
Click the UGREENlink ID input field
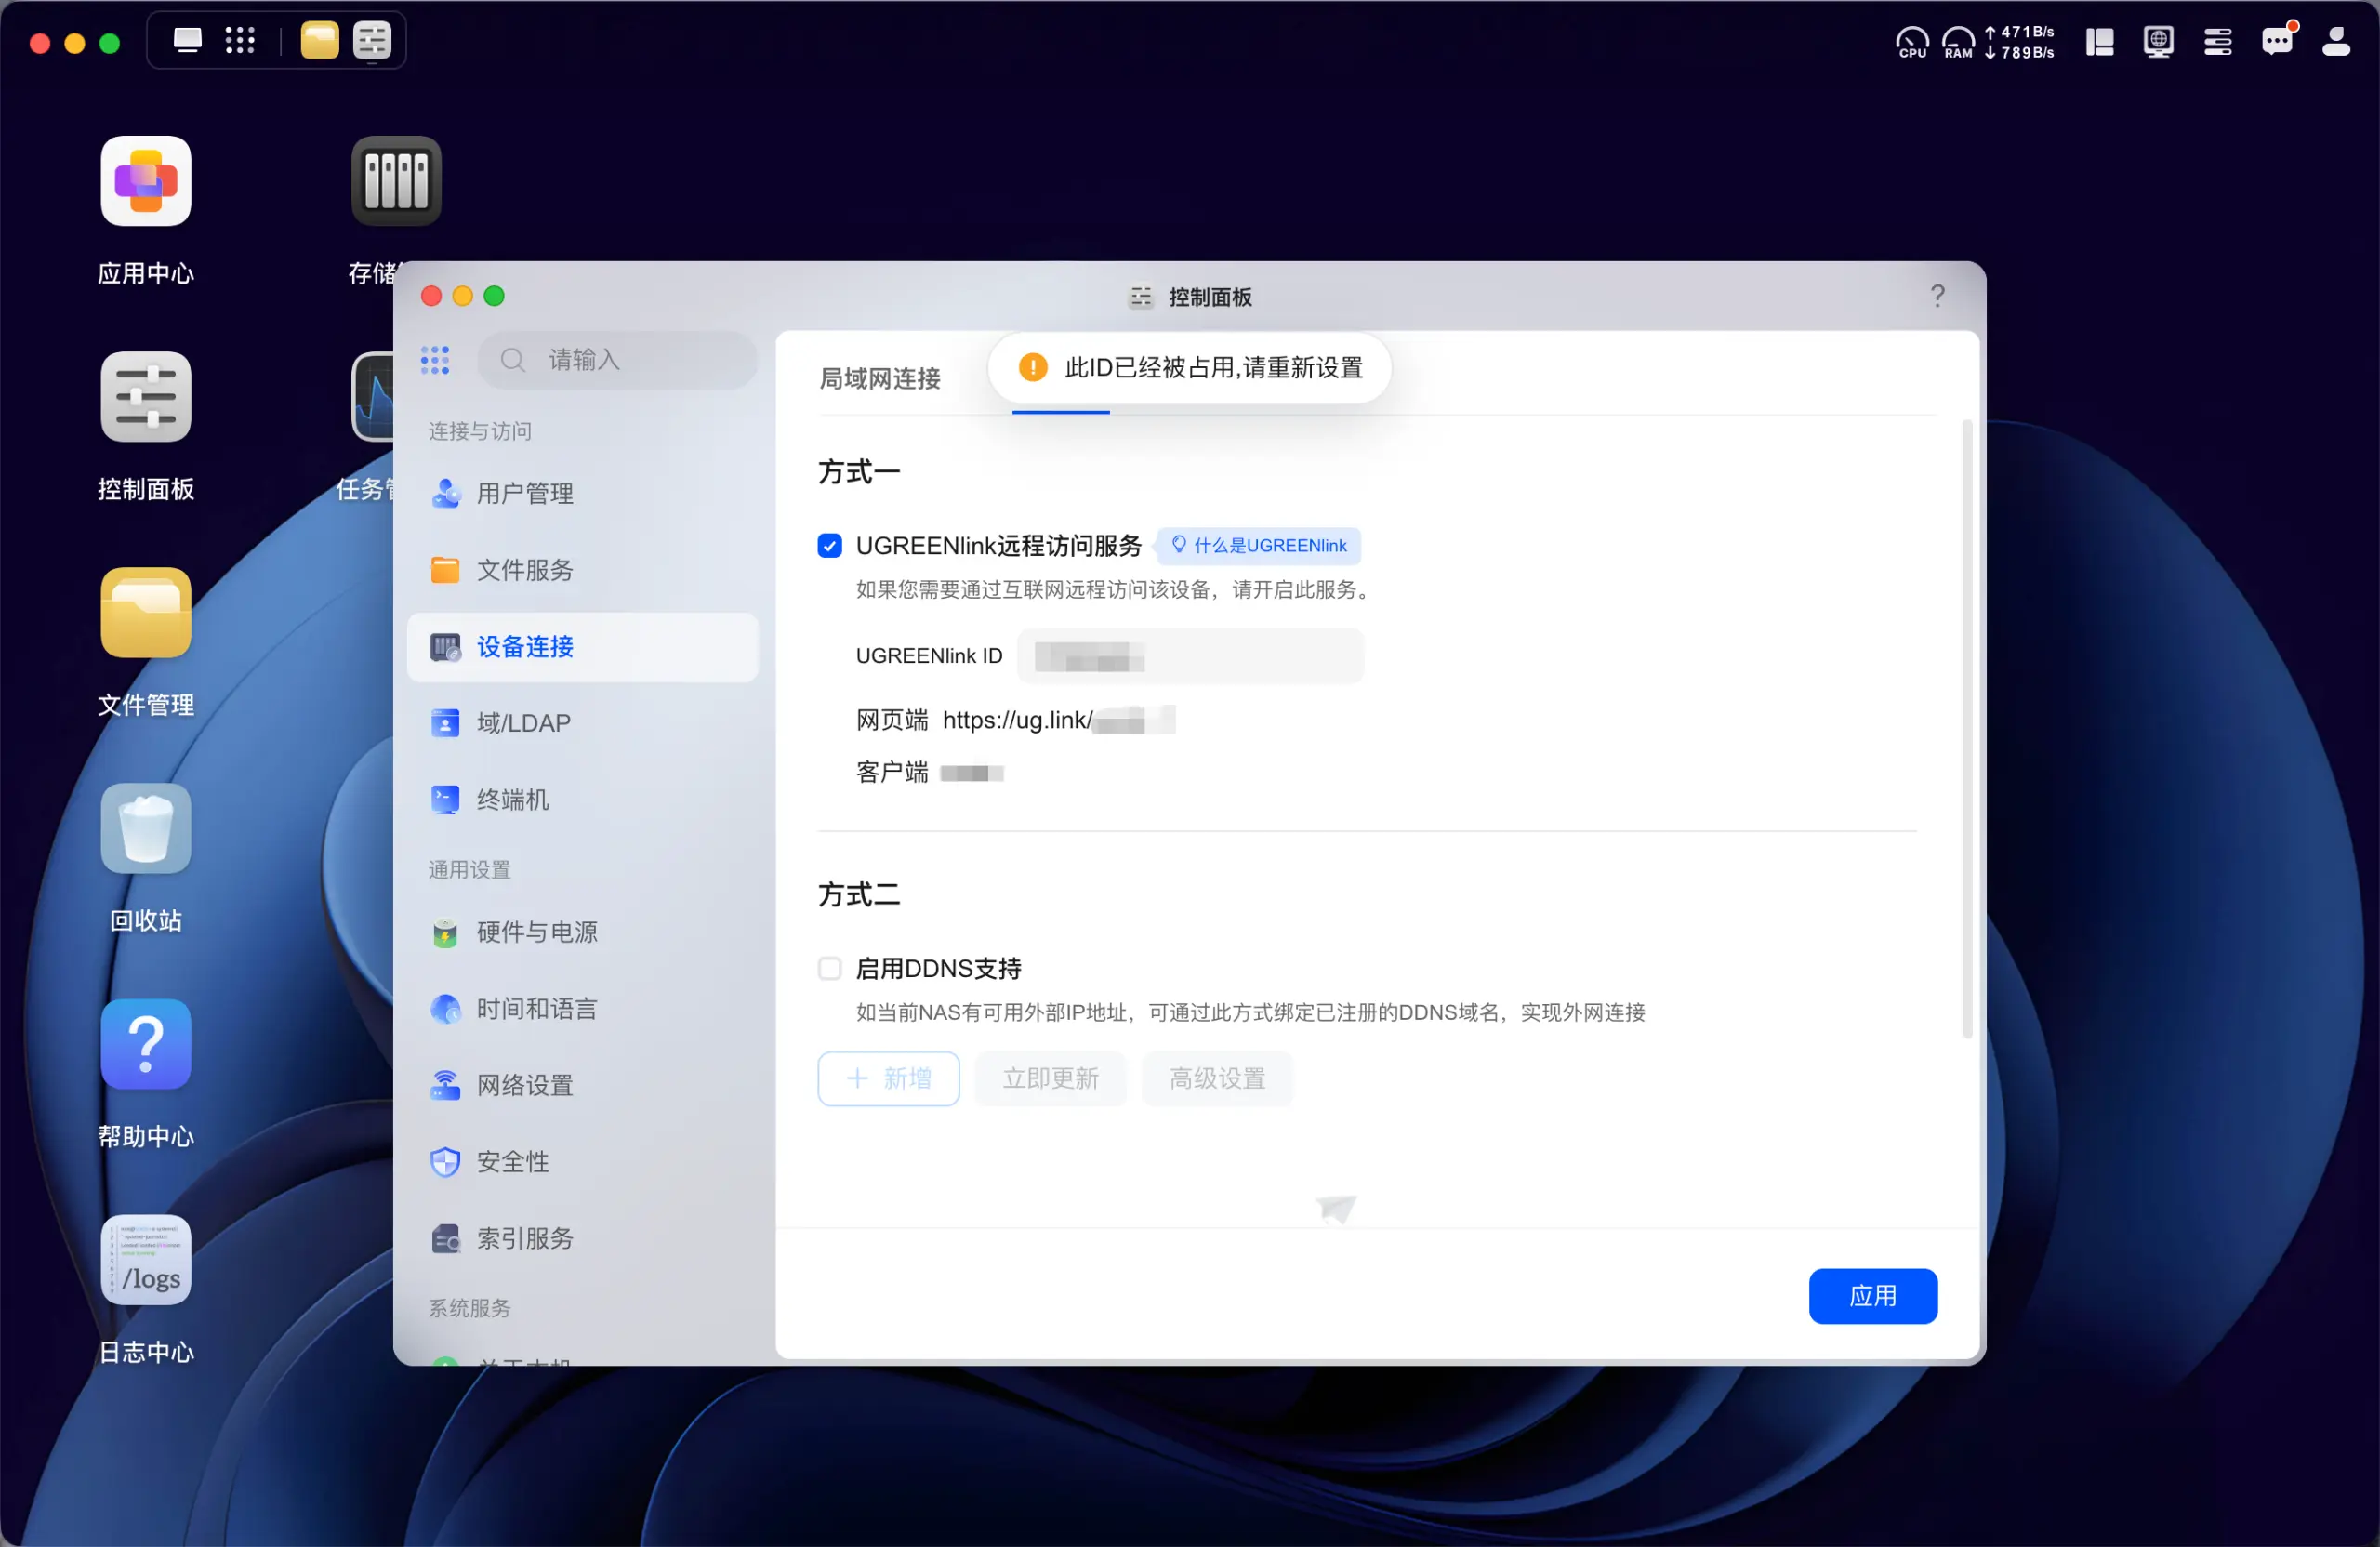(x=1190, y=656)
